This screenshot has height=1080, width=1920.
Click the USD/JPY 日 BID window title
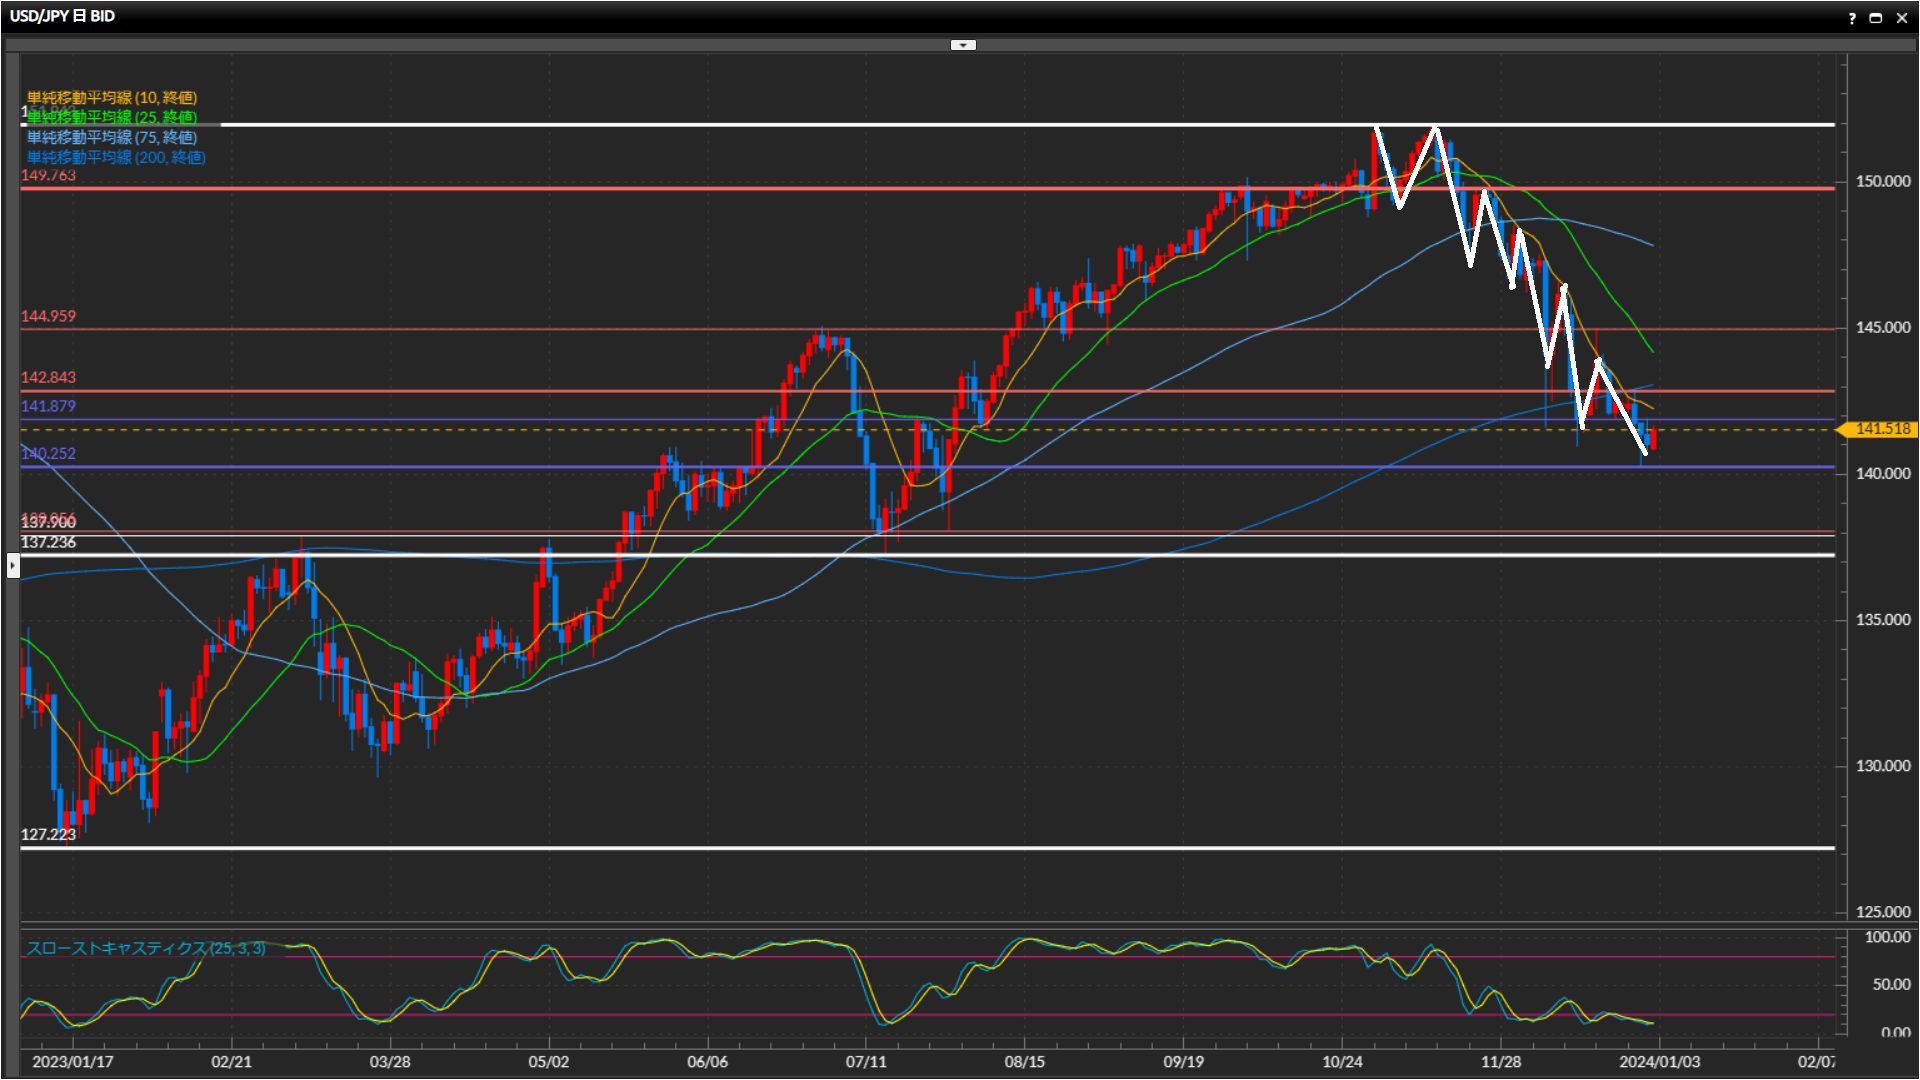(62, 16)
